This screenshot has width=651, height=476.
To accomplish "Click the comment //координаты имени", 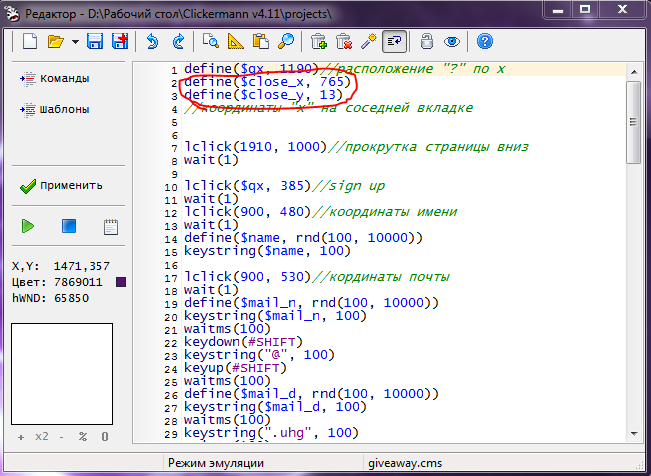I will 384,212.
